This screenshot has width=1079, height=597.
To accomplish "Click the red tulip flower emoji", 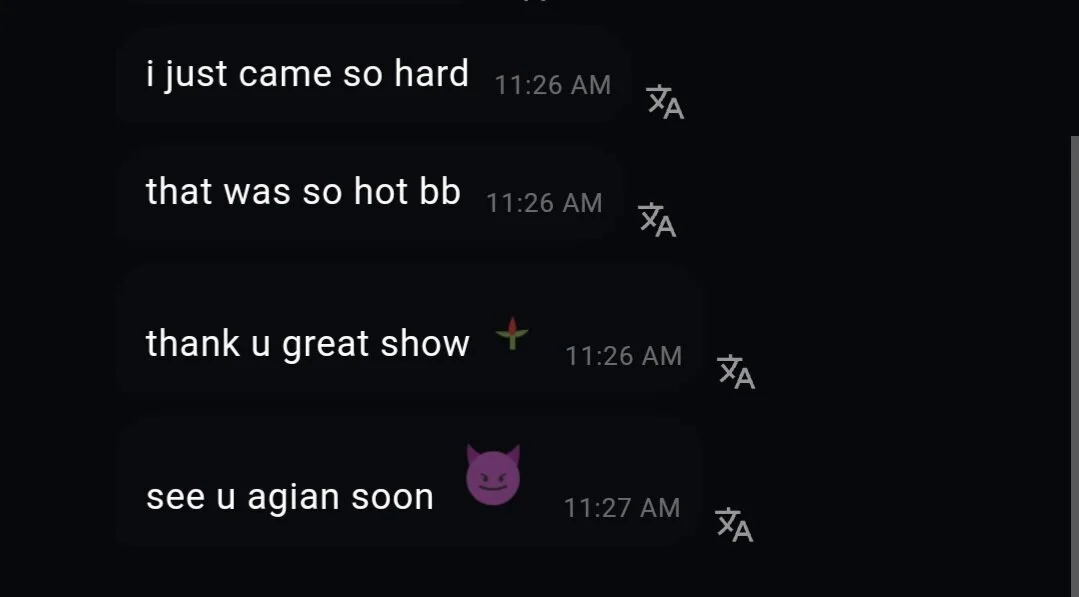I will click(512, 334).
